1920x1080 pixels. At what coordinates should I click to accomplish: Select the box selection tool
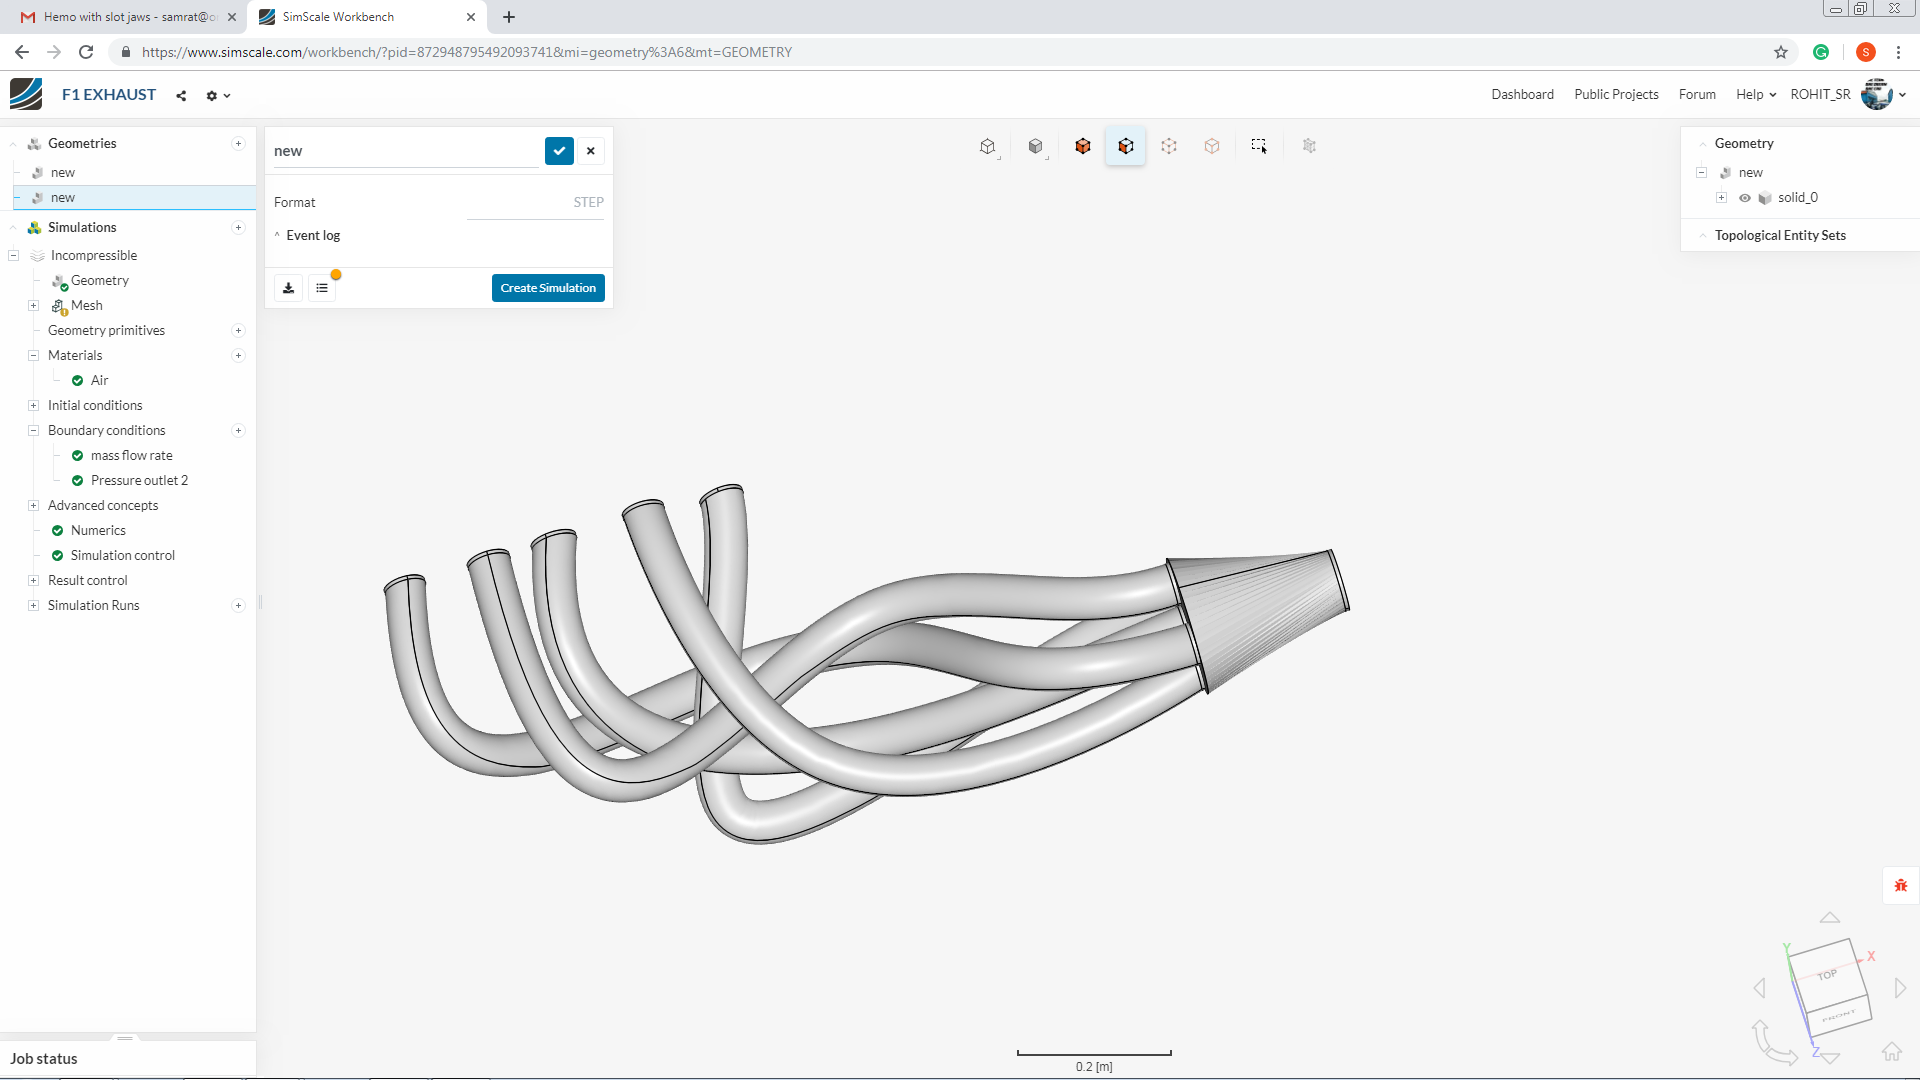1258,146
